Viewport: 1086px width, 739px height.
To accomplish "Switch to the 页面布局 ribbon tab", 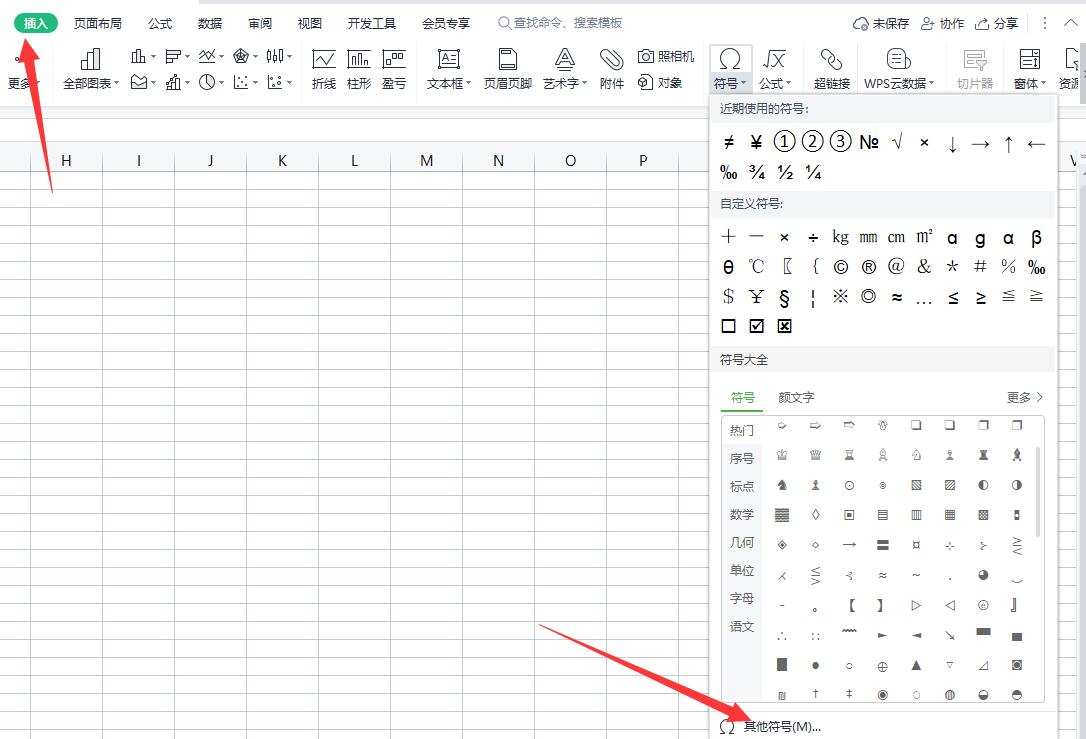I will 98,23.
